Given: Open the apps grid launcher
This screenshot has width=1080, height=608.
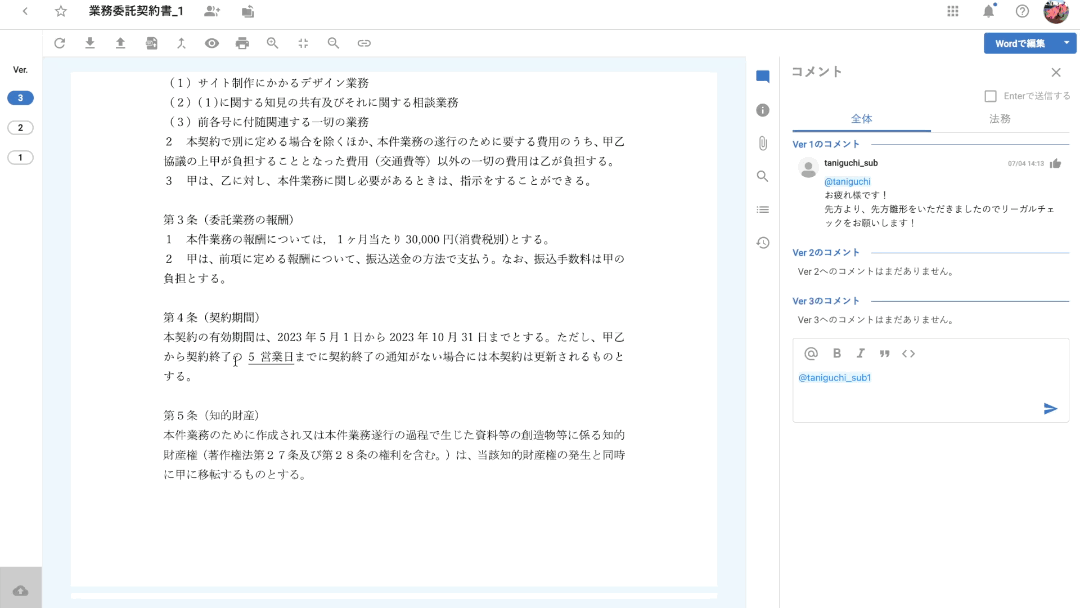Looking at the screenshot, I should (952, 12).
